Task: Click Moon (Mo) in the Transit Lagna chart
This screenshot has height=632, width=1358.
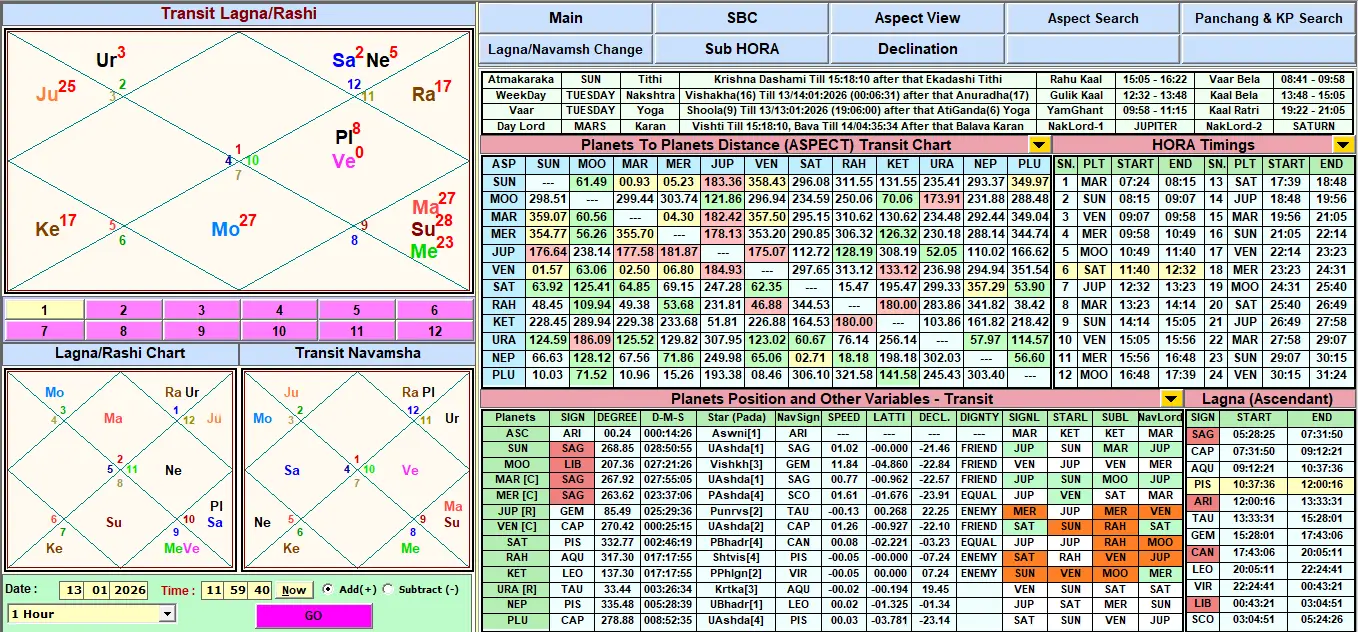Action: [x=227, y=229]
